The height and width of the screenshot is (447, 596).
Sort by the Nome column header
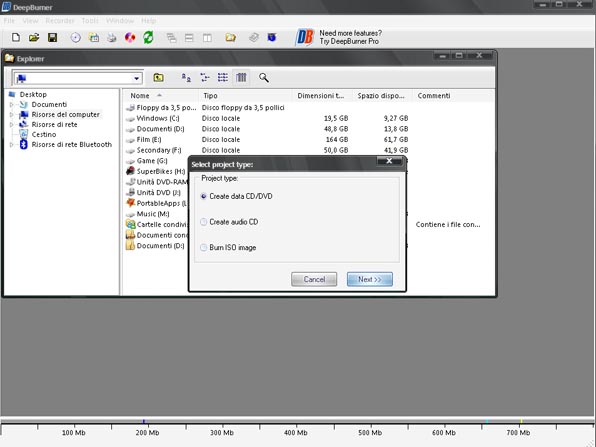point(161,96)
